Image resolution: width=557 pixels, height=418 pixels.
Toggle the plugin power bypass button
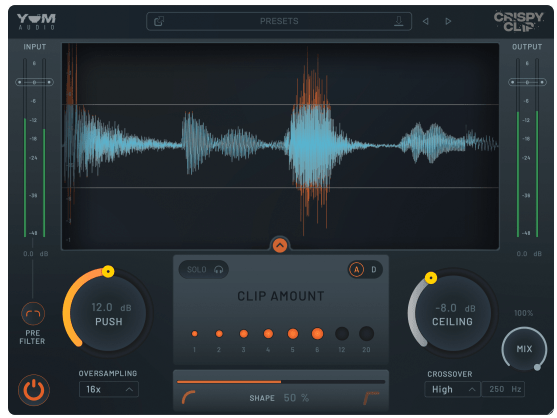click(34, 390)
